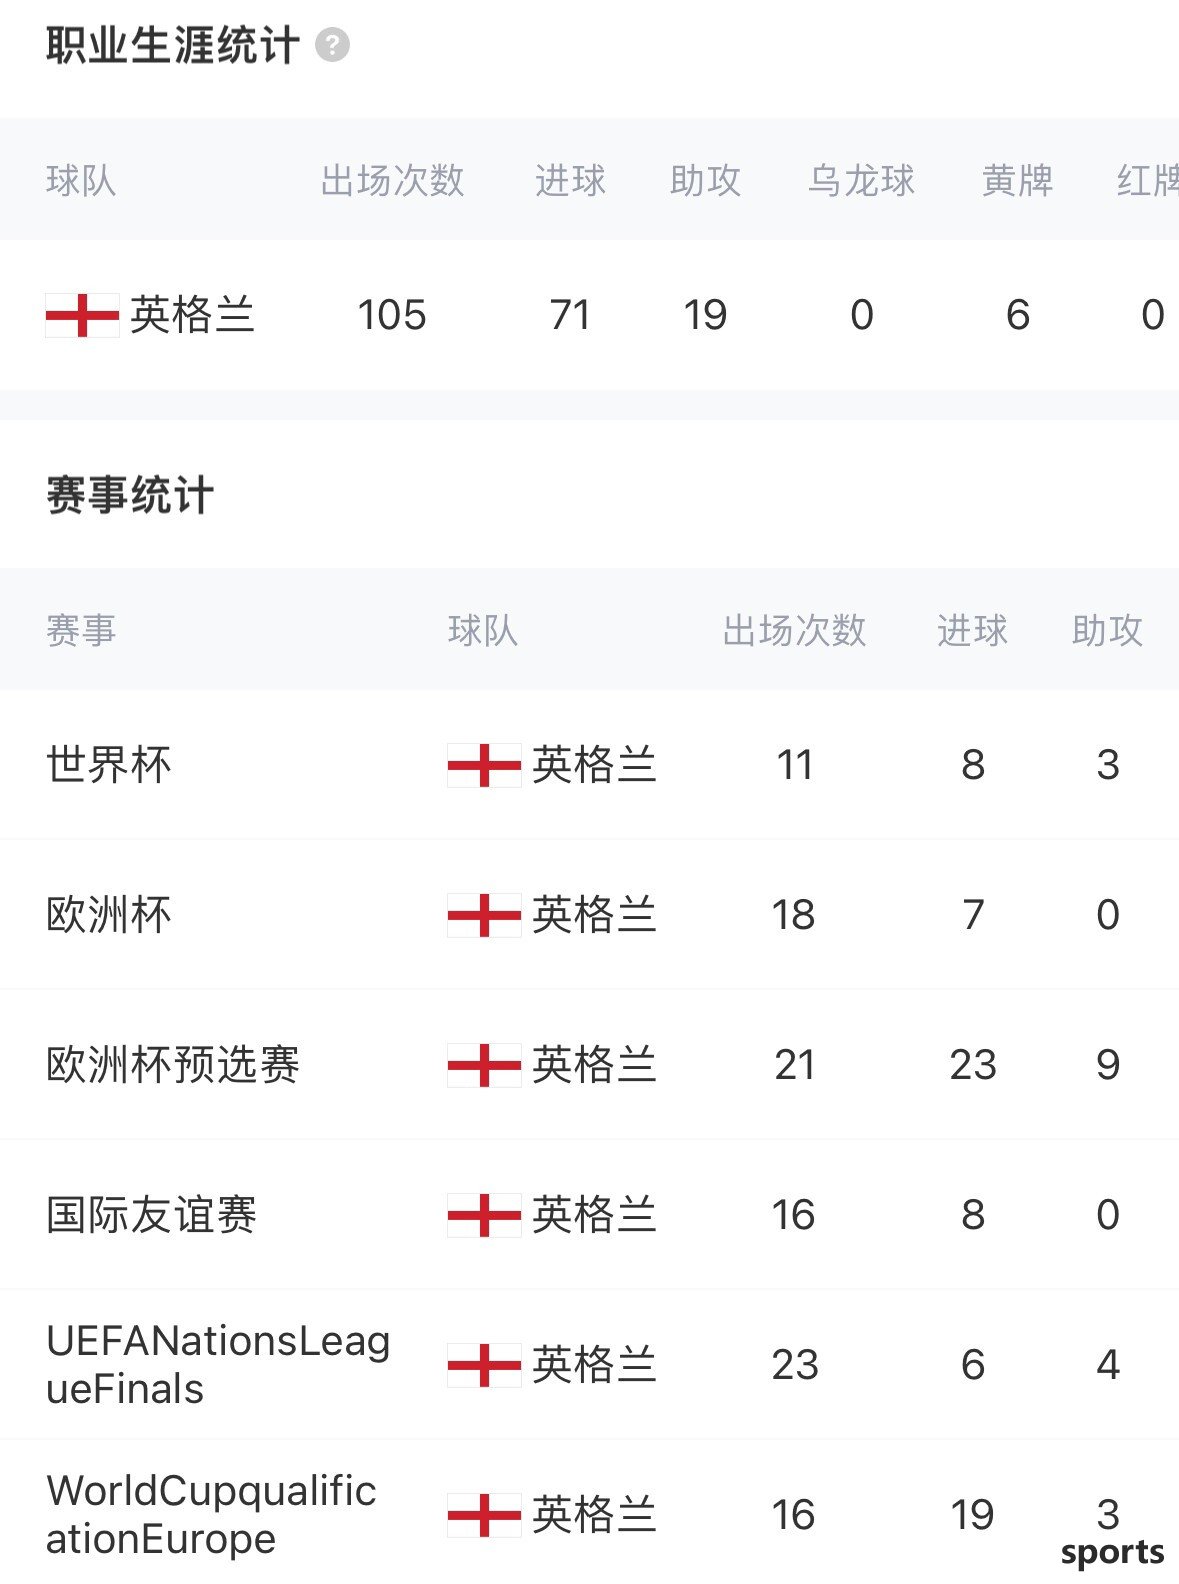The image size is (1179, 1584).
Task: Click England flag in career stats row
Action: (82, 315)
